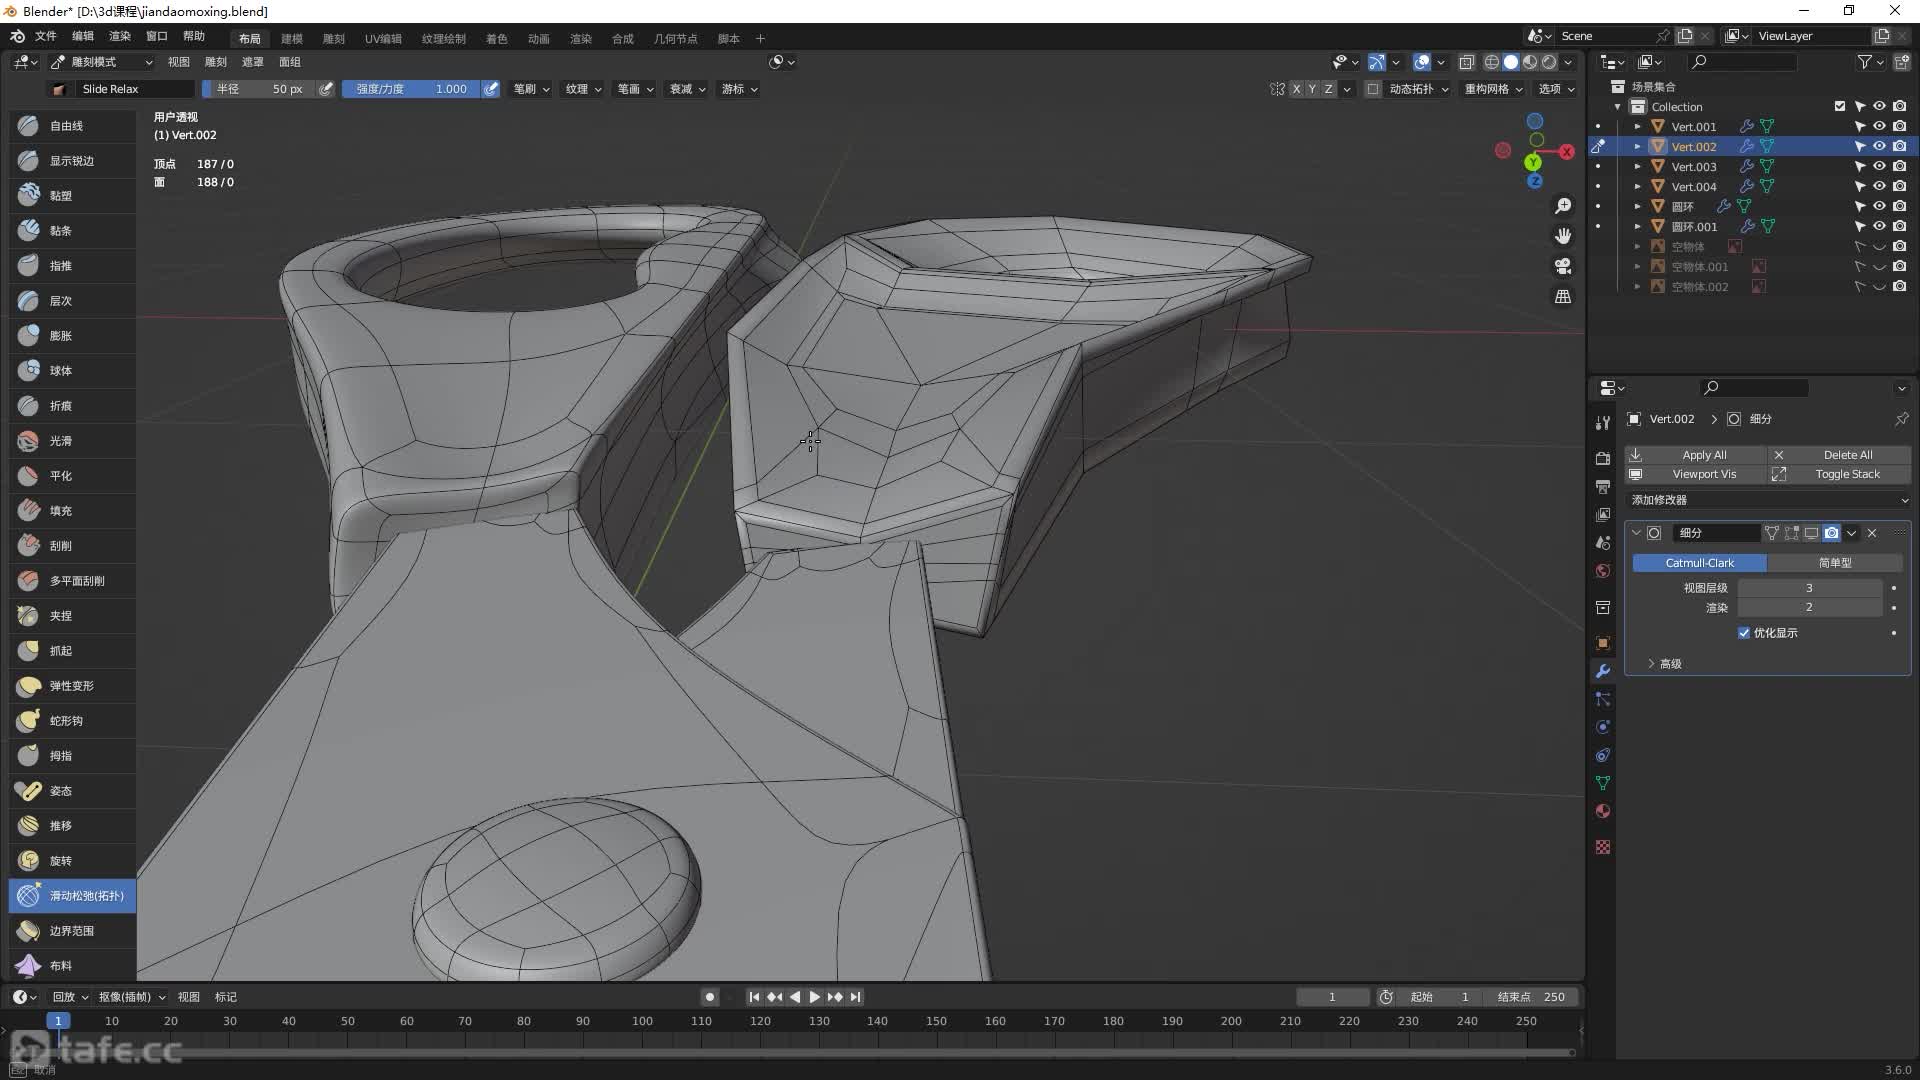The width and height of the screenshot is (1920, 1080).
Task: Select the 折痕 (Crease) brush
Action: click(x=72, y=406)
